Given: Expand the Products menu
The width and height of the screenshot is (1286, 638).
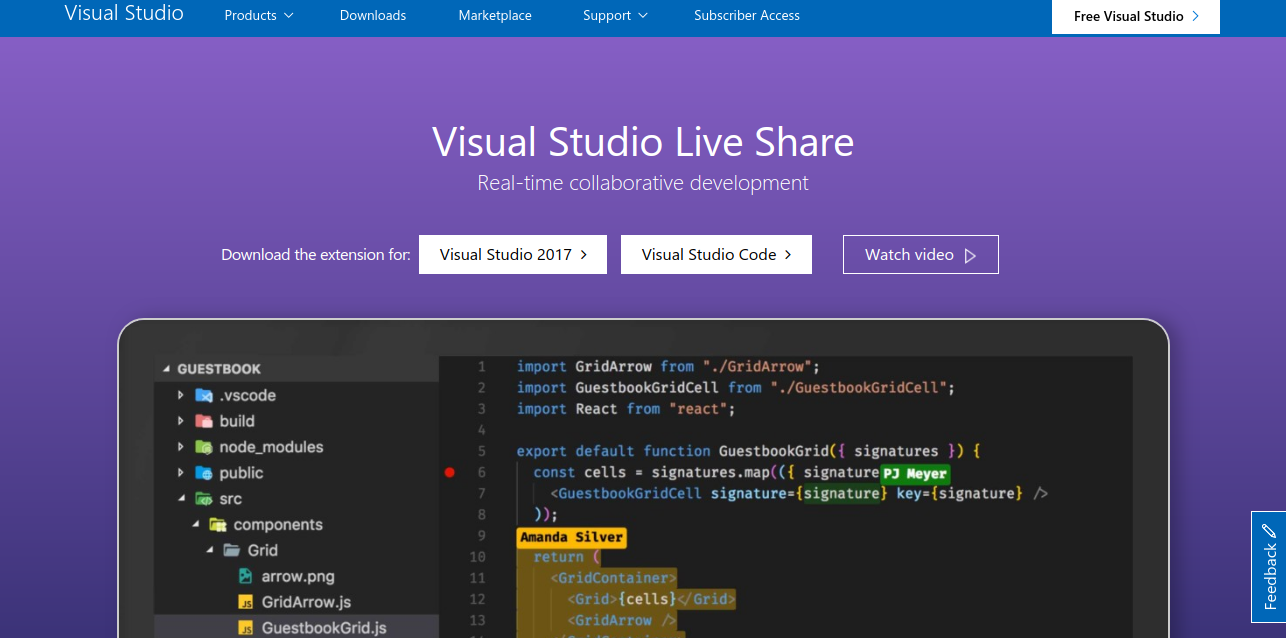Looking at the screenshot, I should coord(259,15).
